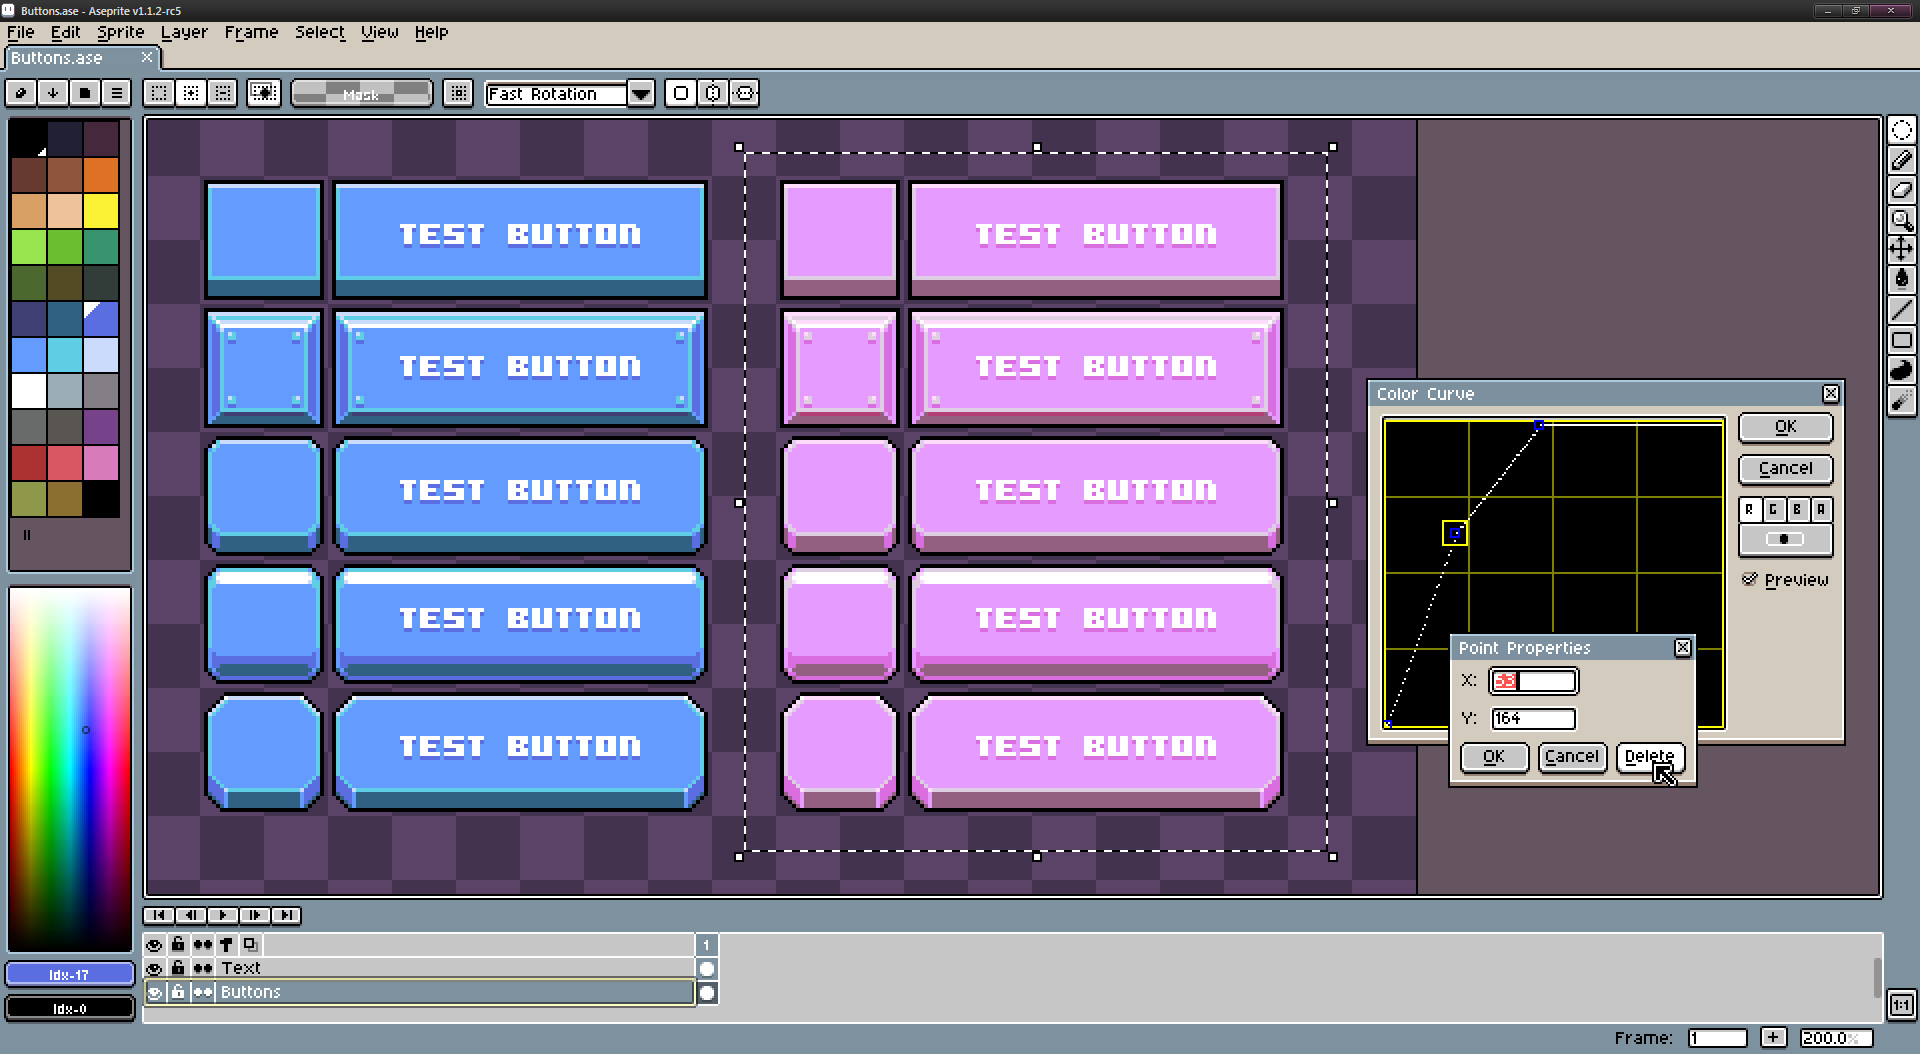Viewport: 1920px width, 1054px height.
Task: Choose the Paint Bucket tool
Action: (1903, 279)
